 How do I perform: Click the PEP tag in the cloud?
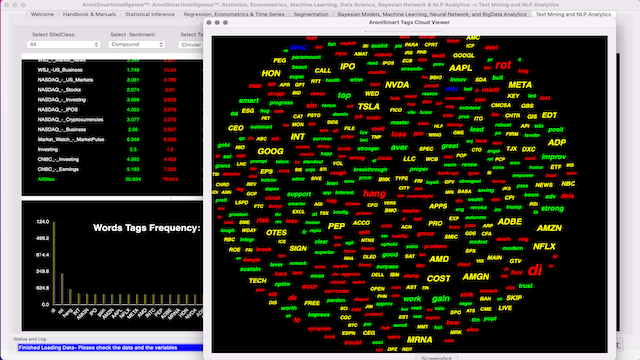336,226
